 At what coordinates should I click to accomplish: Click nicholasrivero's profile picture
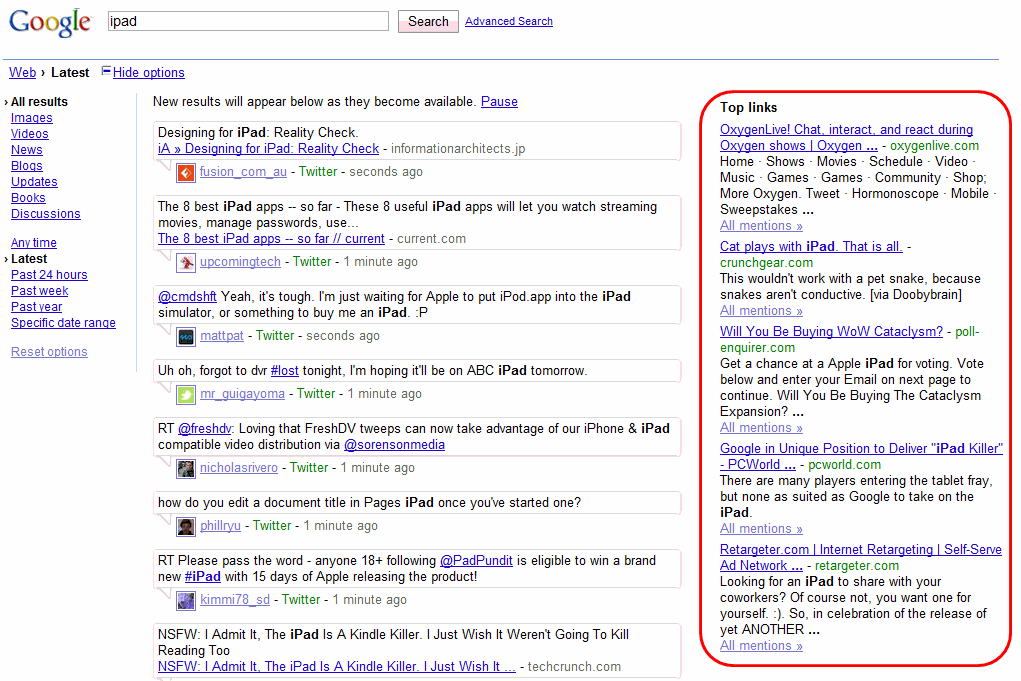point(186,468)
